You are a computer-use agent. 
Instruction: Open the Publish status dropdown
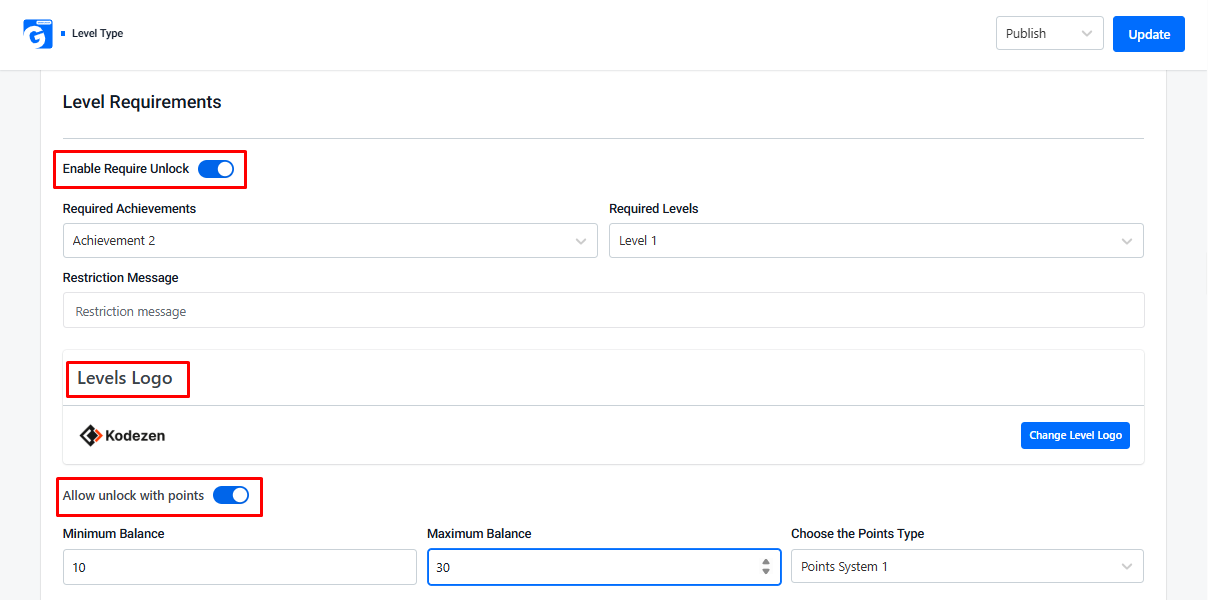[x=1050, y=33]
